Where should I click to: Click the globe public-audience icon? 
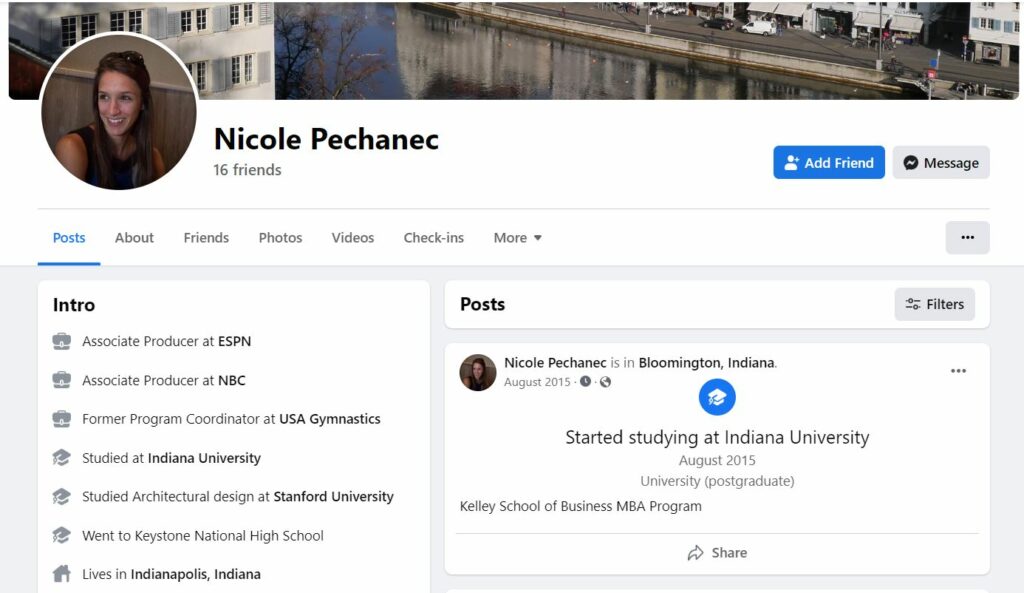(605, 381)
